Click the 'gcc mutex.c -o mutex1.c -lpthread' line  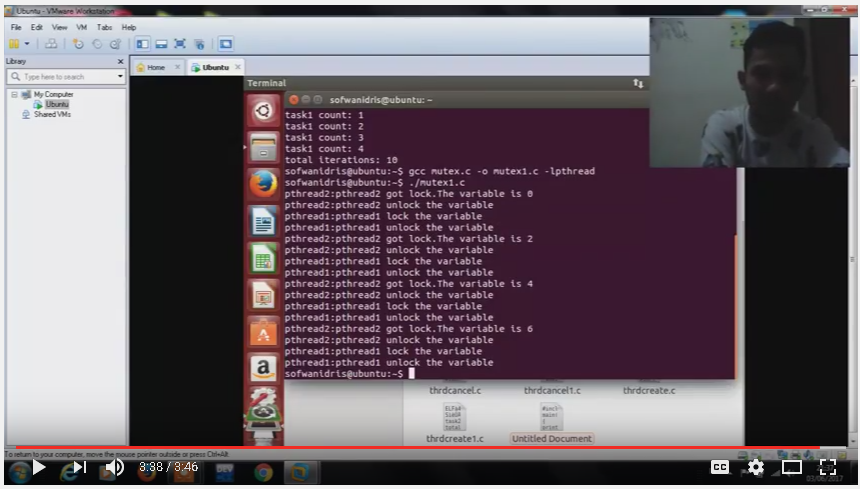pyautogui.click(x=502, y=171)
